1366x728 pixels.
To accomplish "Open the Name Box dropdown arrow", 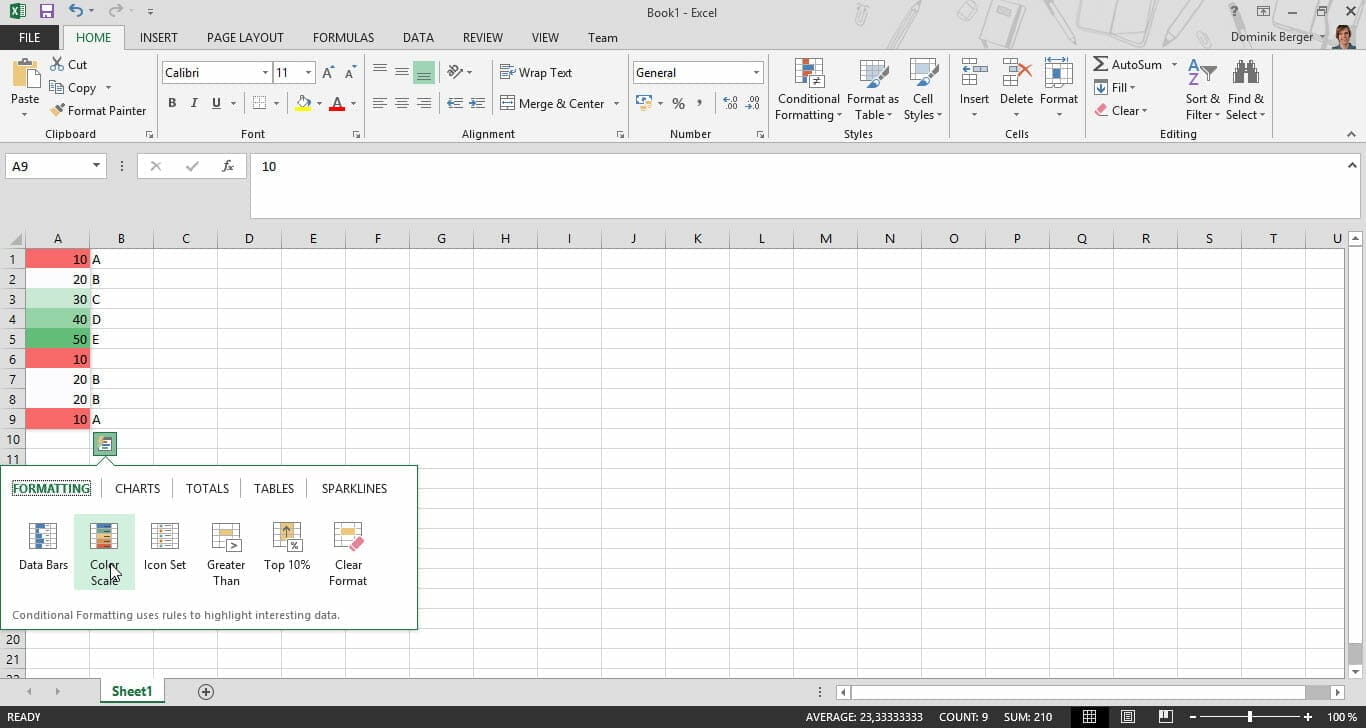I will click(x=97, y=167).
